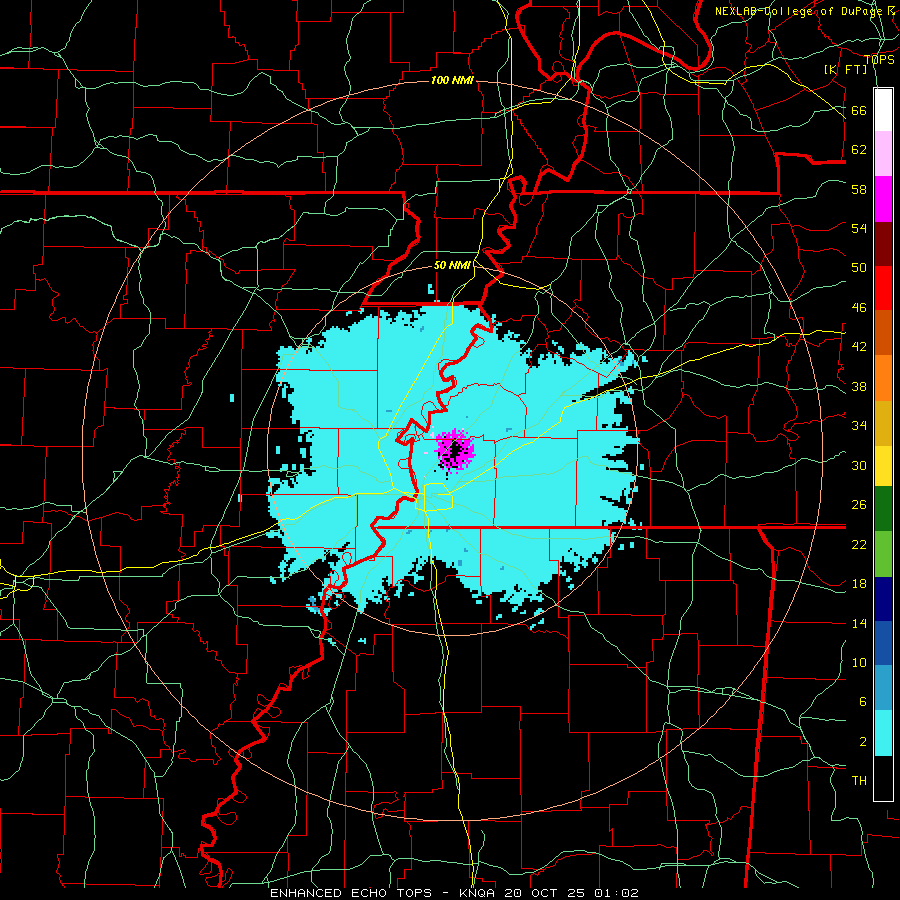Click the cyan 10 kft legend swatch
Screen dimensions: 900x900
[883, 733]
